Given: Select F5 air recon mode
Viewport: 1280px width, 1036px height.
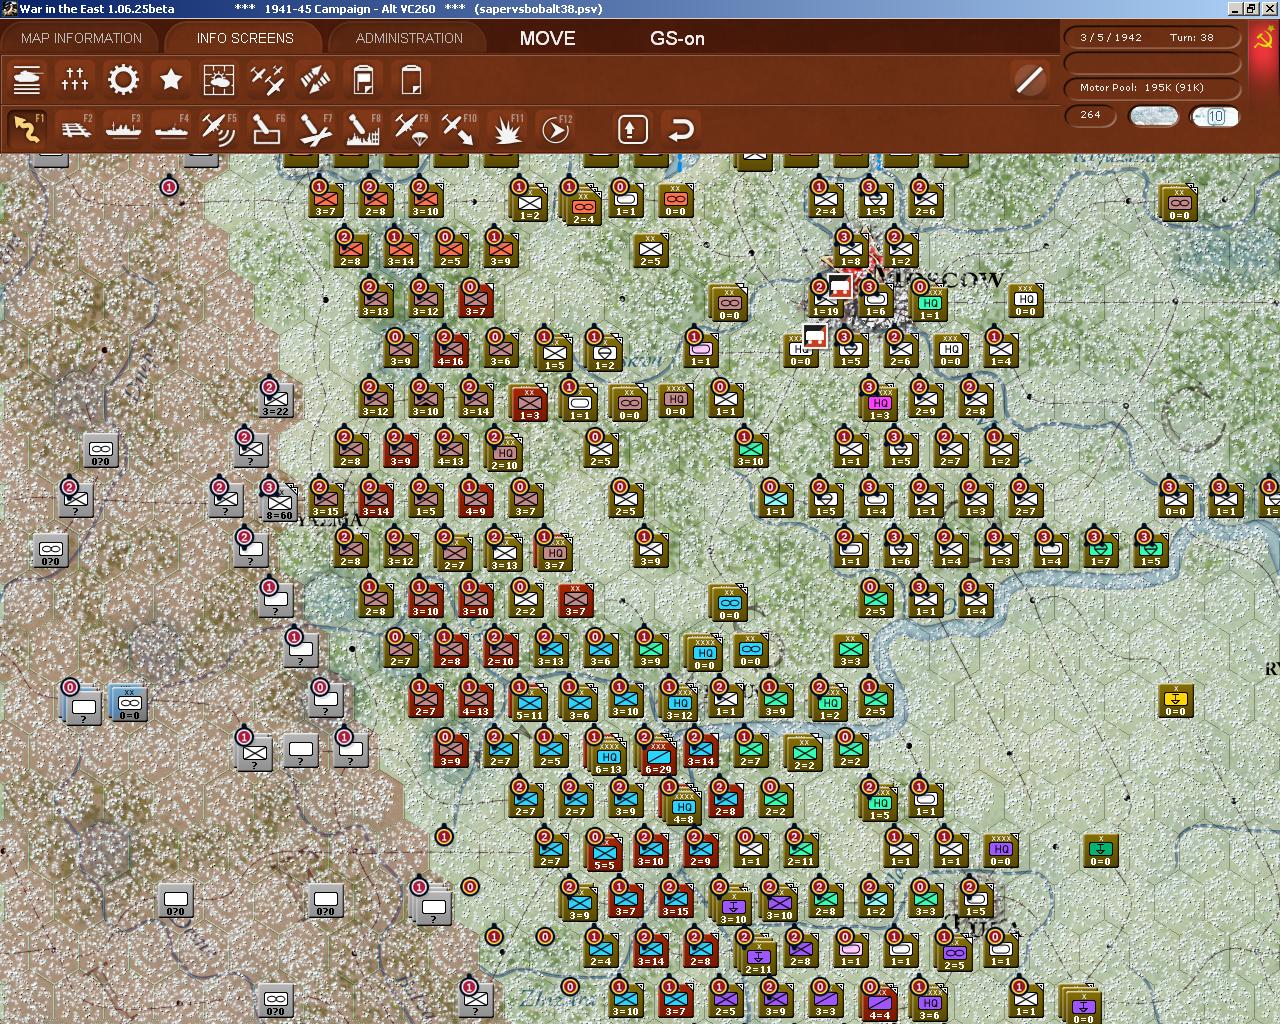Looking at the screenshot, I should pyautogui.click(x=219, y=129).
